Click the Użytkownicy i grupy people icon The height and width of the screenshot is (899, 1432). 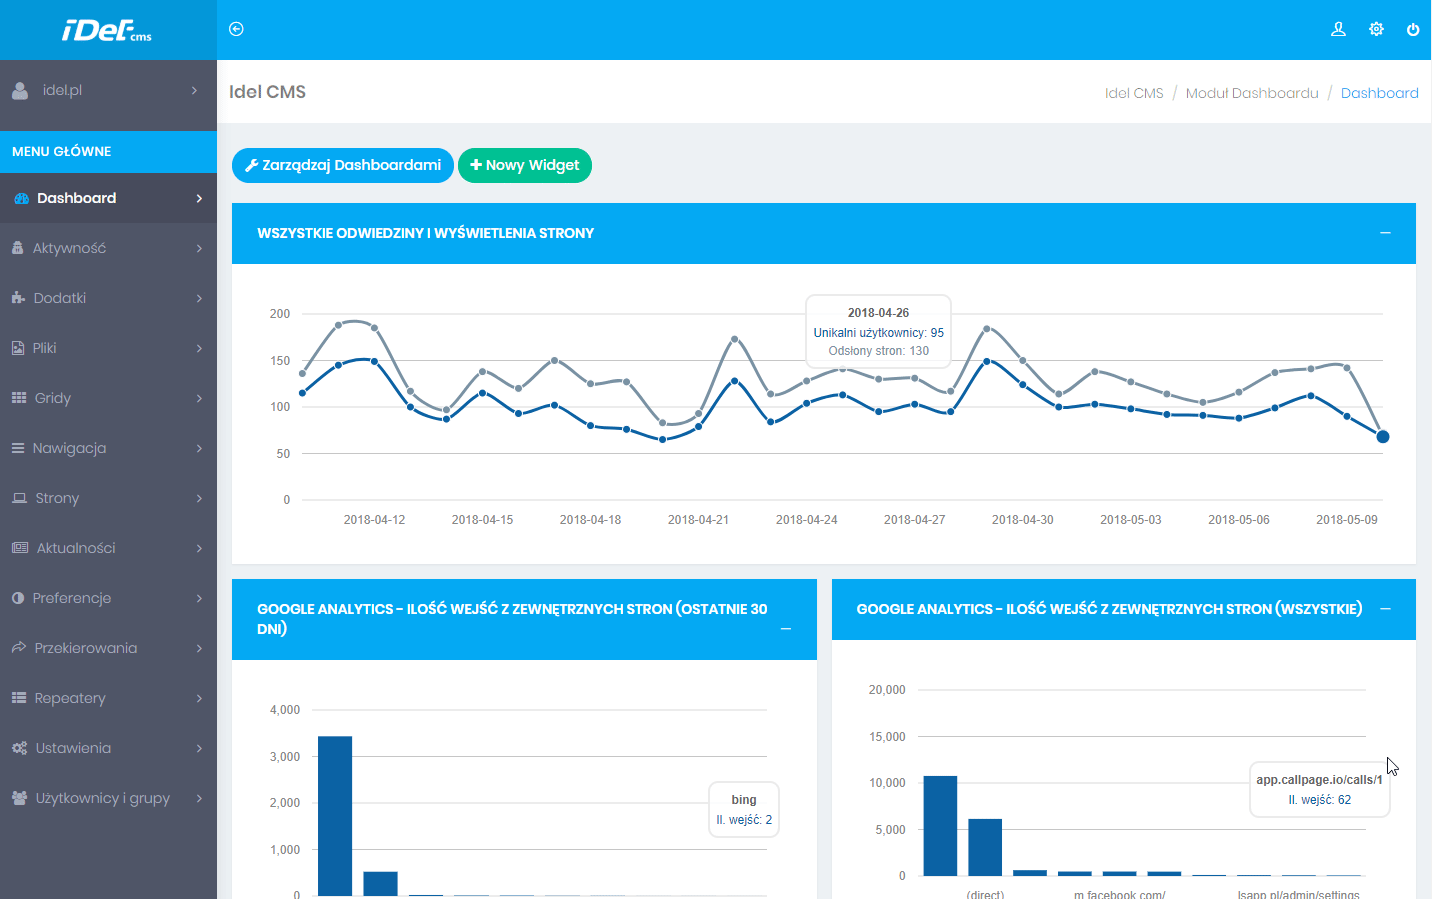tap(19, 797)
